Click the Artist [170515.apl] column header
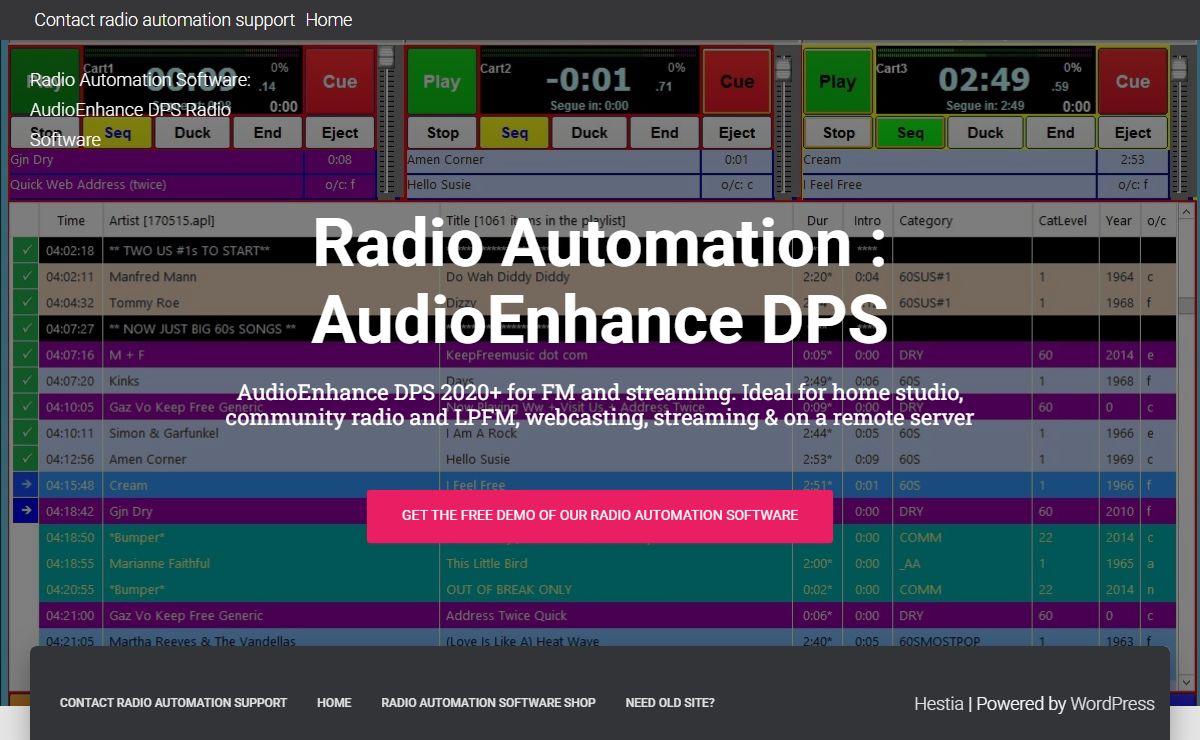This screenshot has width=1200, height=740. tap(271, 221)
